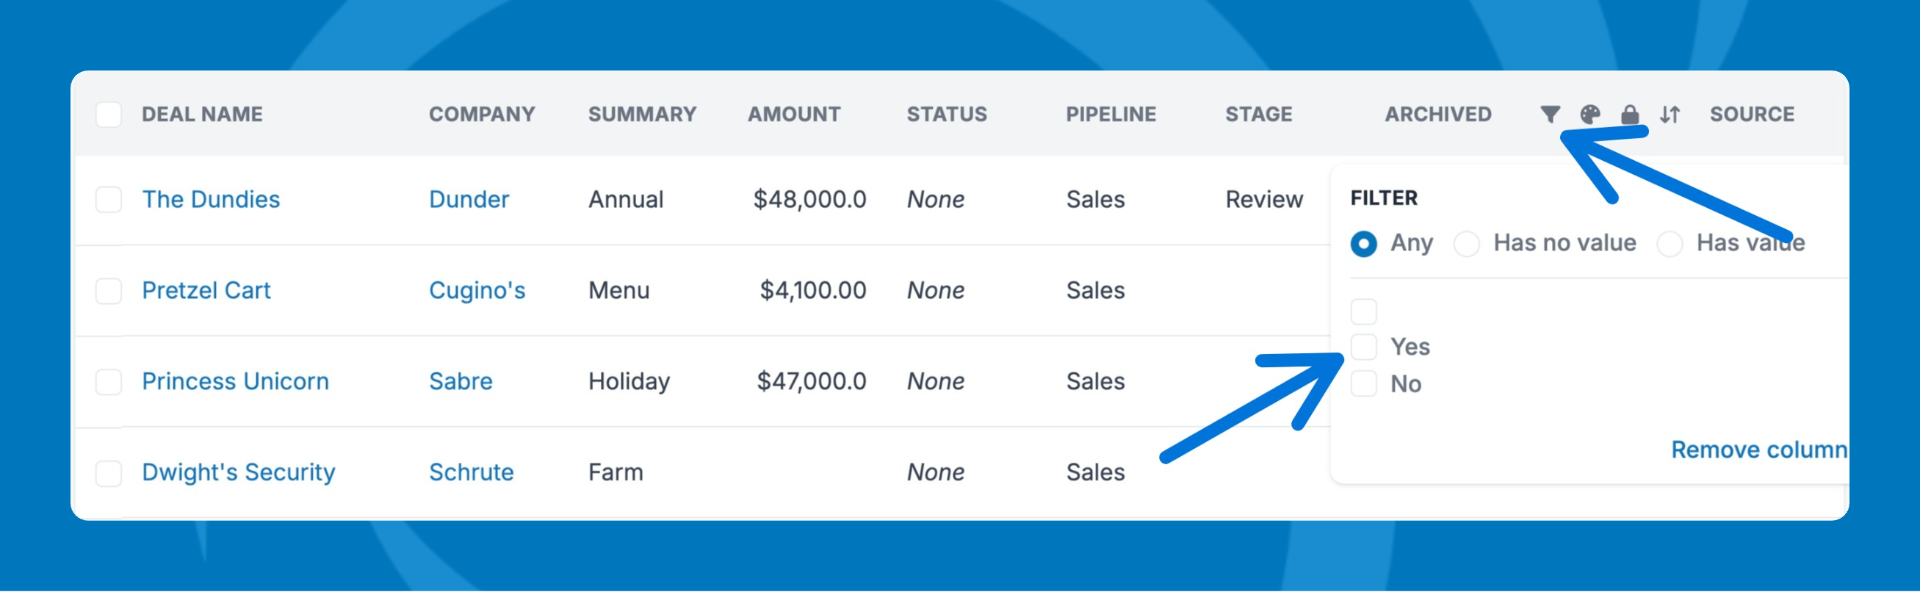This screenshot has height=592, width=1920.
Task: Toggle the select-all checkbox in table header
Action: 109,115
